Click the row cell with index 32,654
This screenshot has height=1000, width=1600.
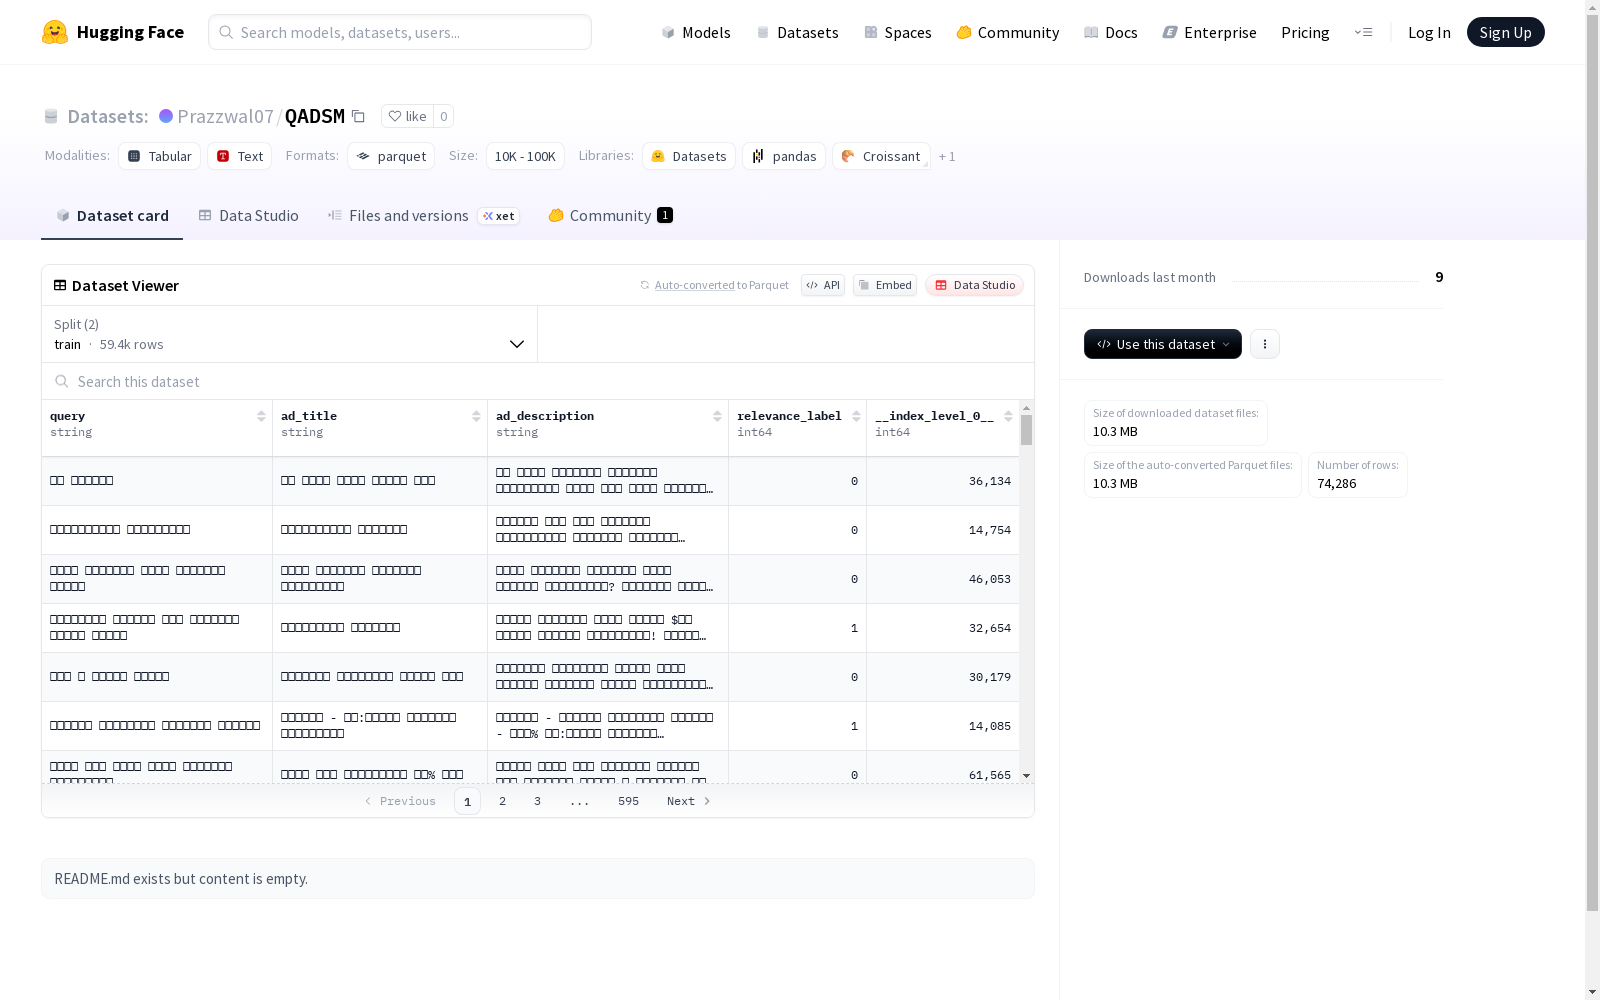pos(943,628)
